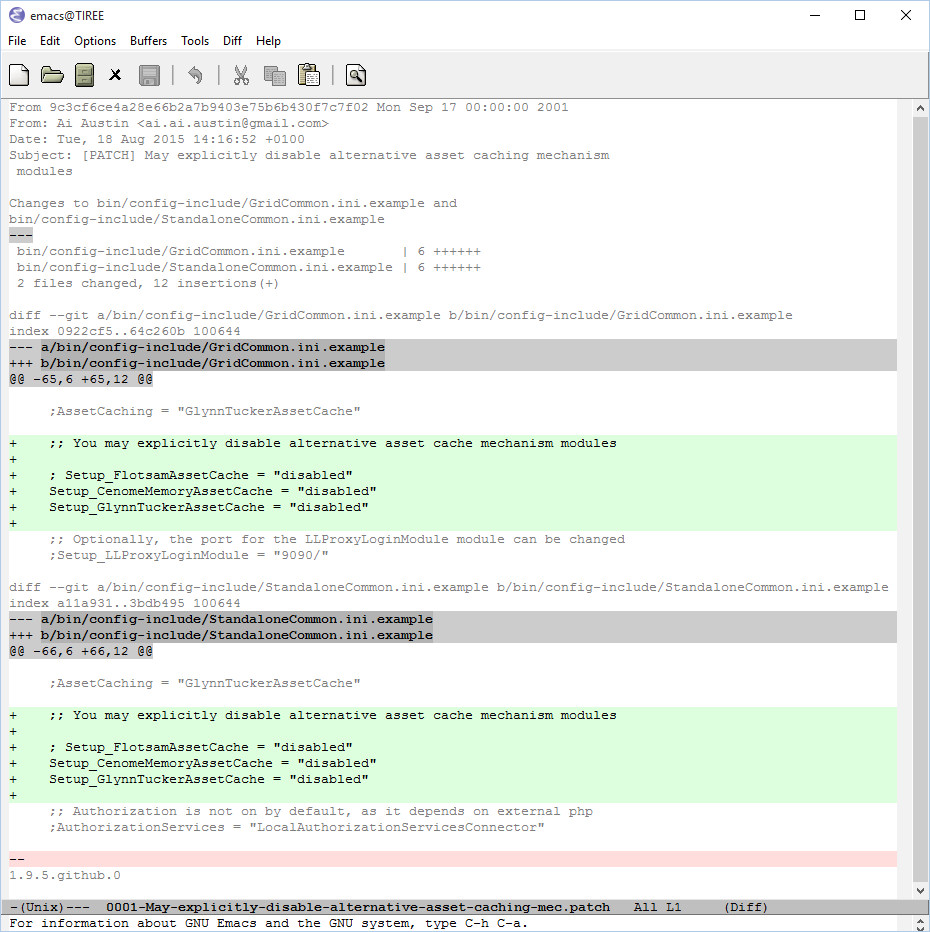This screenshot has height=932, width=930.
Task: Open Dired via the filing cabinet icon
Action: click(84, 75)
